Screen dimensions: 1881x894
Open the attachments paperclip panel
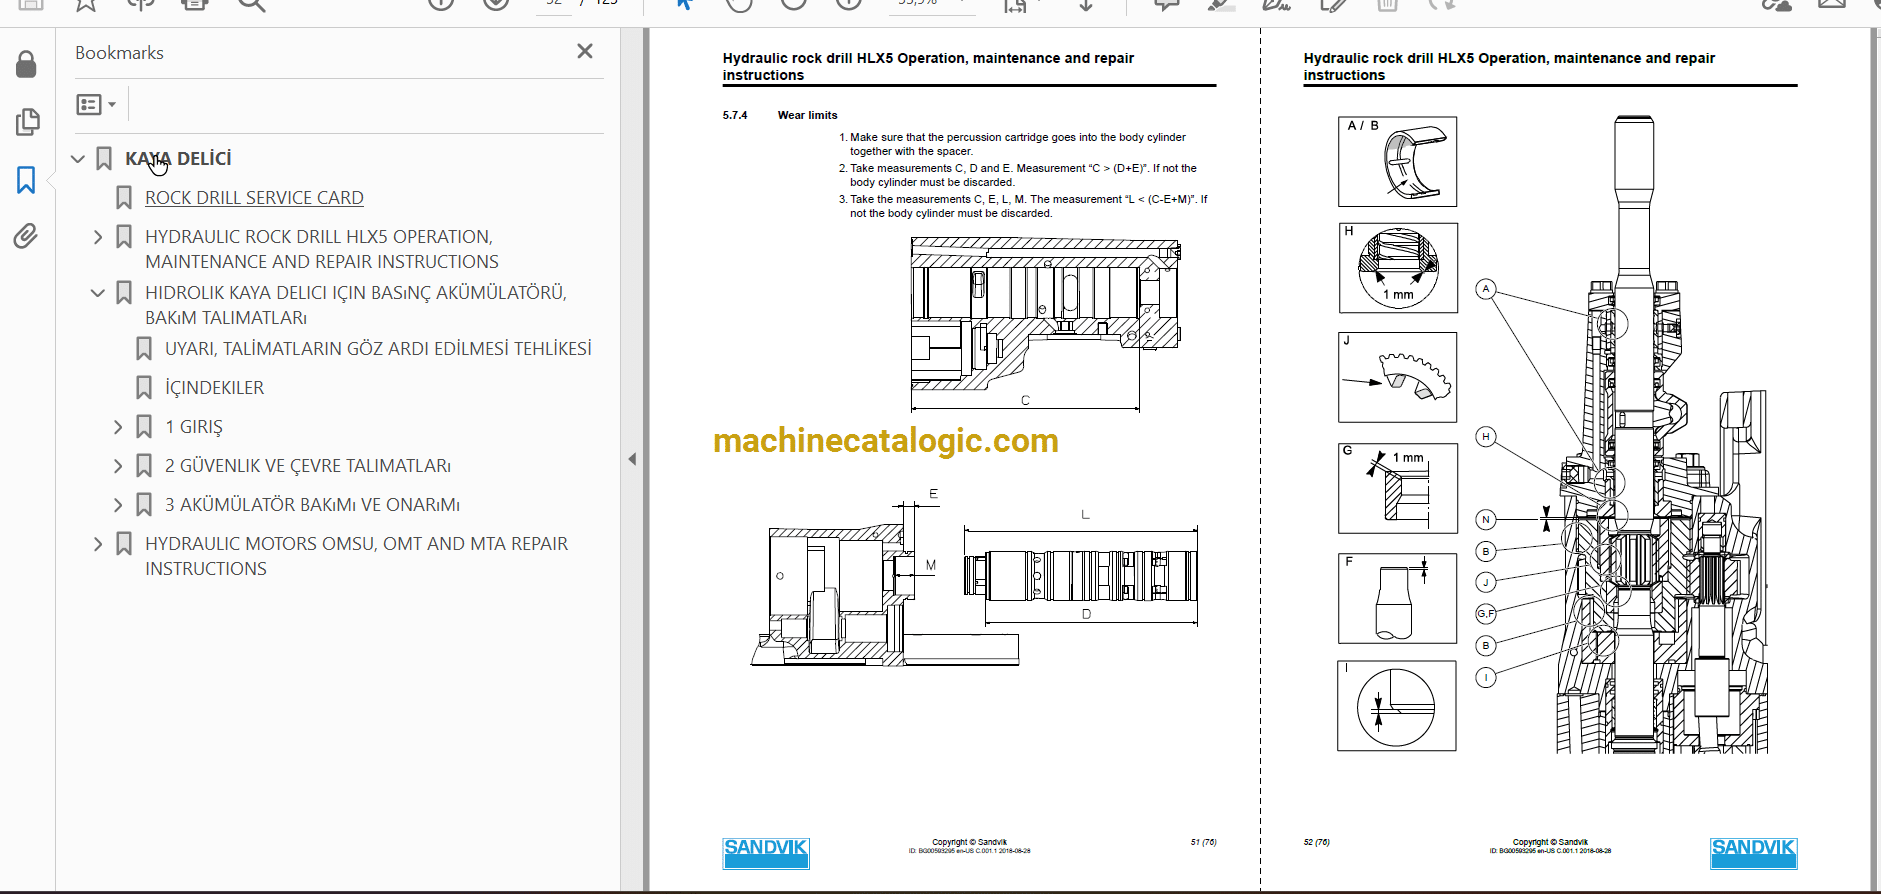pos(26,236)
